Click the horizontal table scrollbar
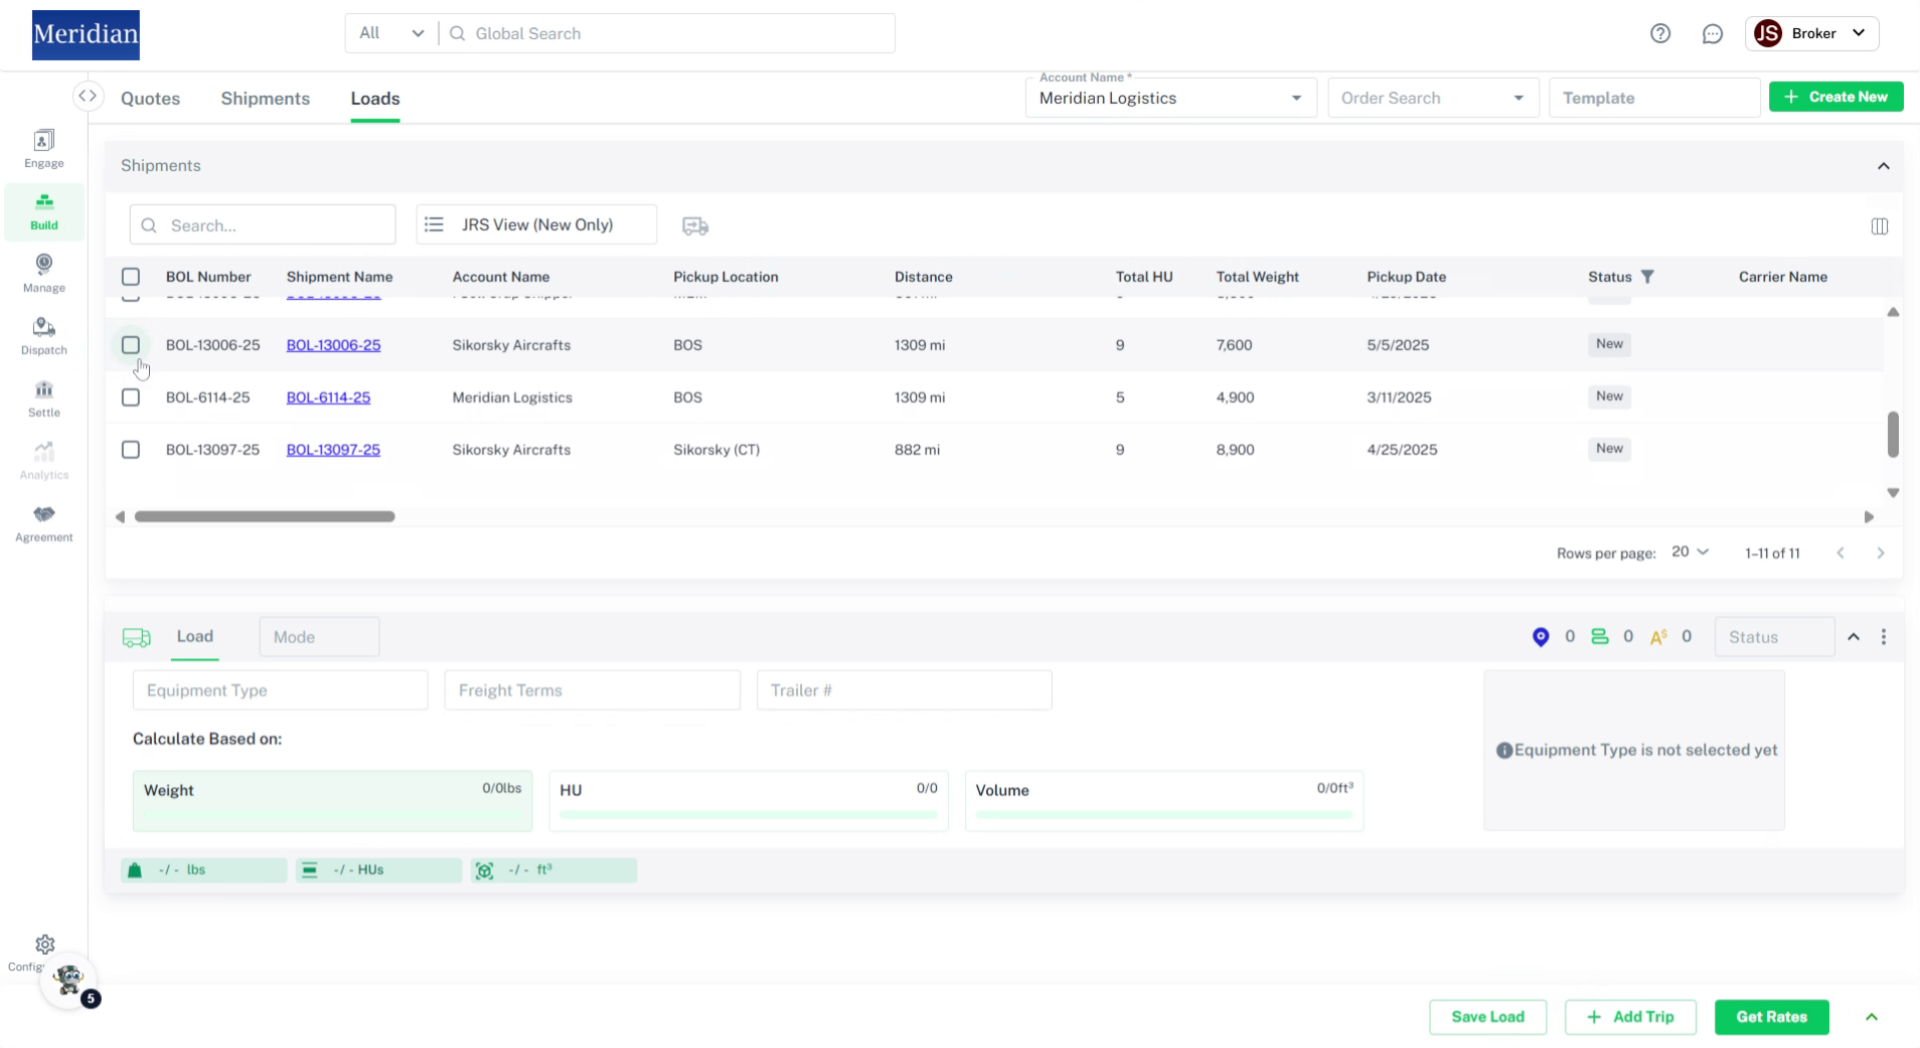This screenshot has height=1048, width=1920. pos(265,517)
